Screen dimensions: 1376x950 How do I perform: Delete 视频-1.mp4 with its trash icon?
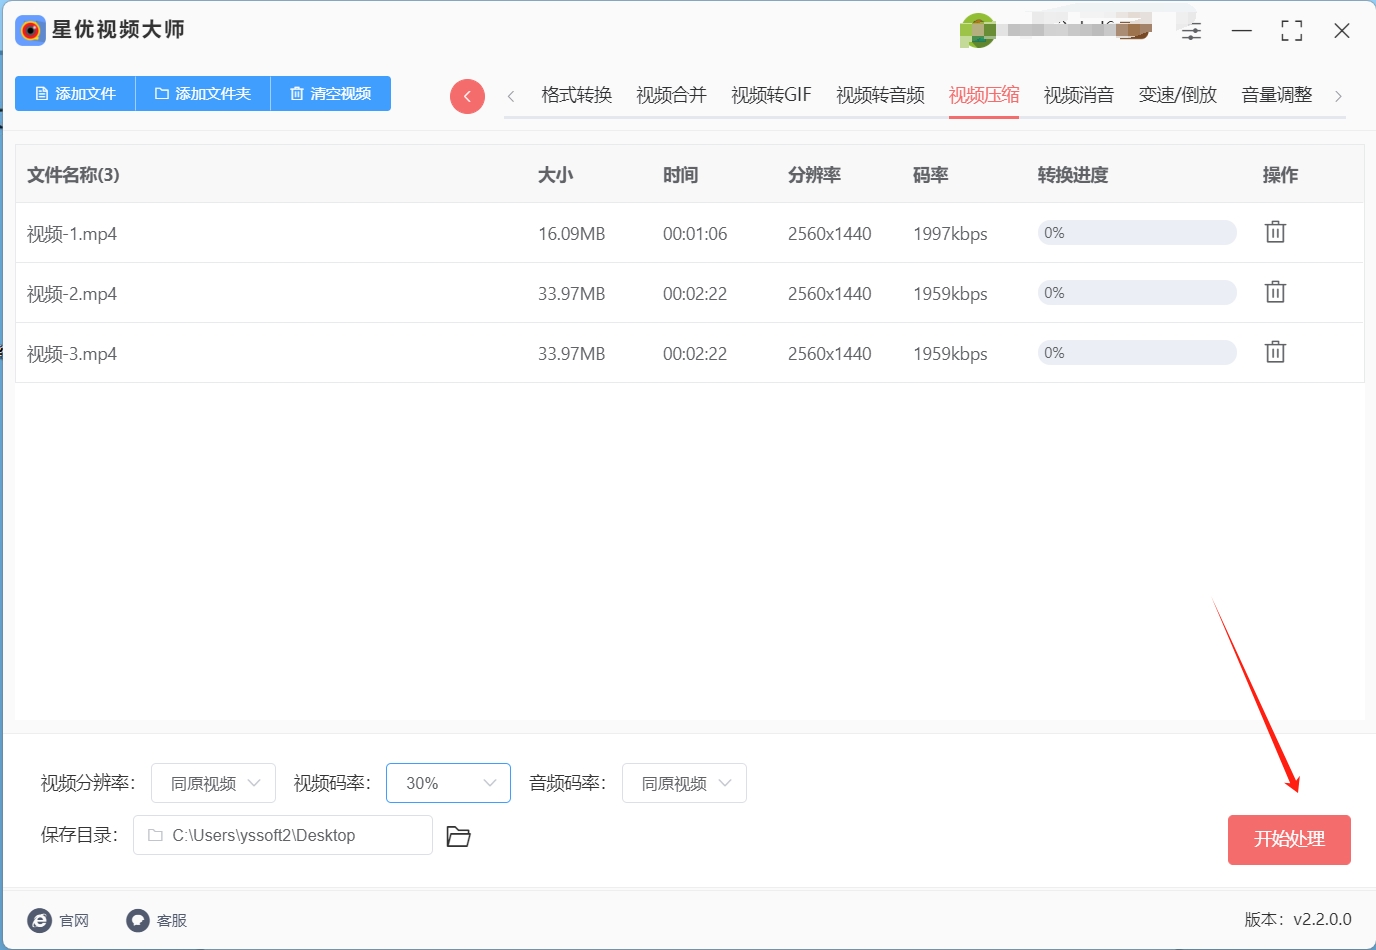1275,232
